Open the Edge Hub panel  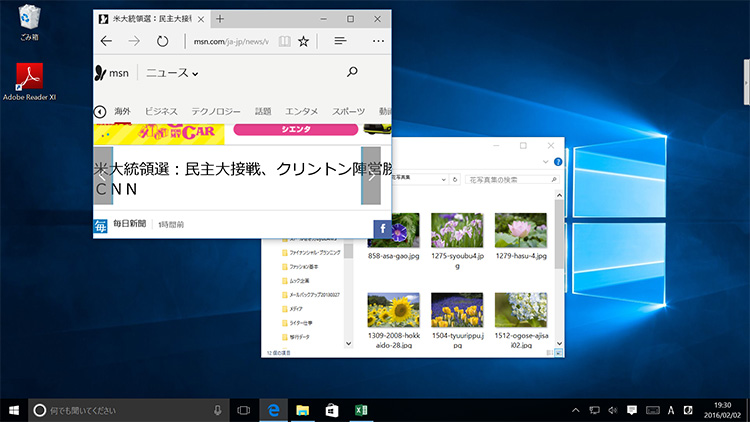(x=340, y=41)
